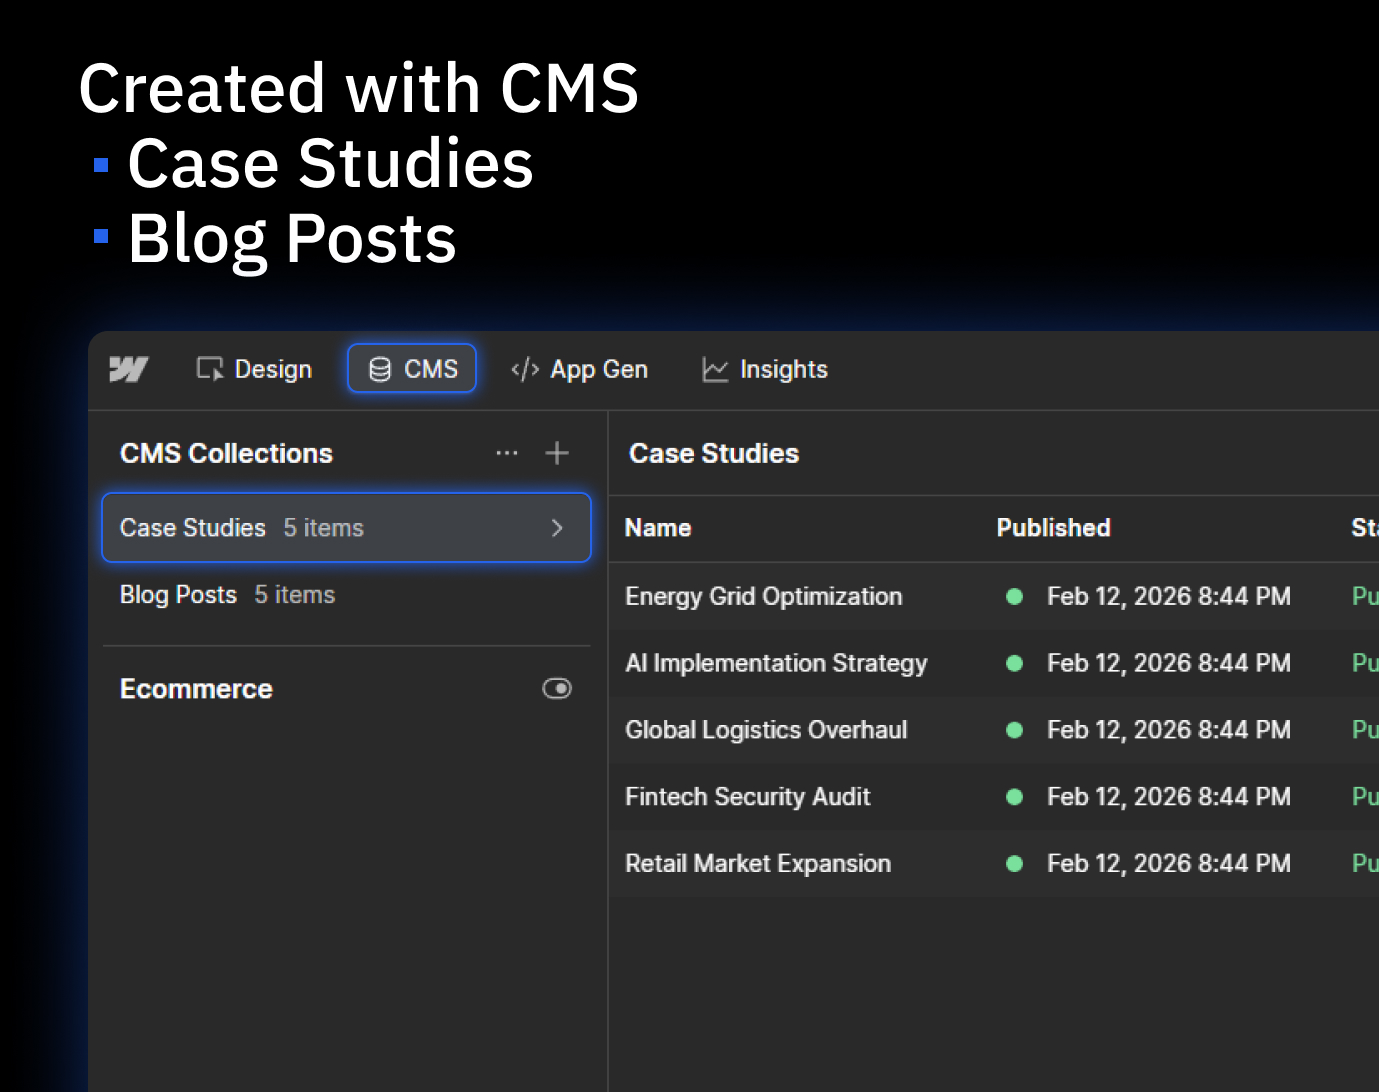Open the CMS Collections ellipsis menu icon

[507, 453]
